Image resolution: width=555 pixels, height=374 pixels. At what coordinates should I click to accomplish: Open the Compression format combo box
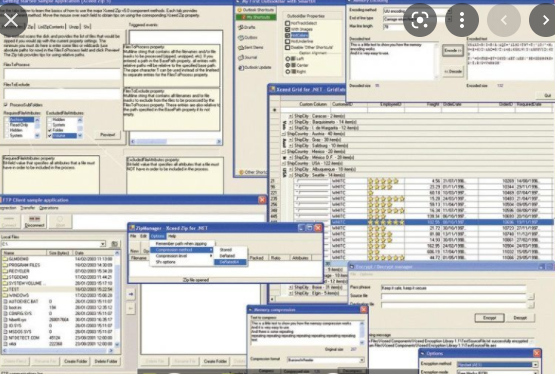[326, 360]
